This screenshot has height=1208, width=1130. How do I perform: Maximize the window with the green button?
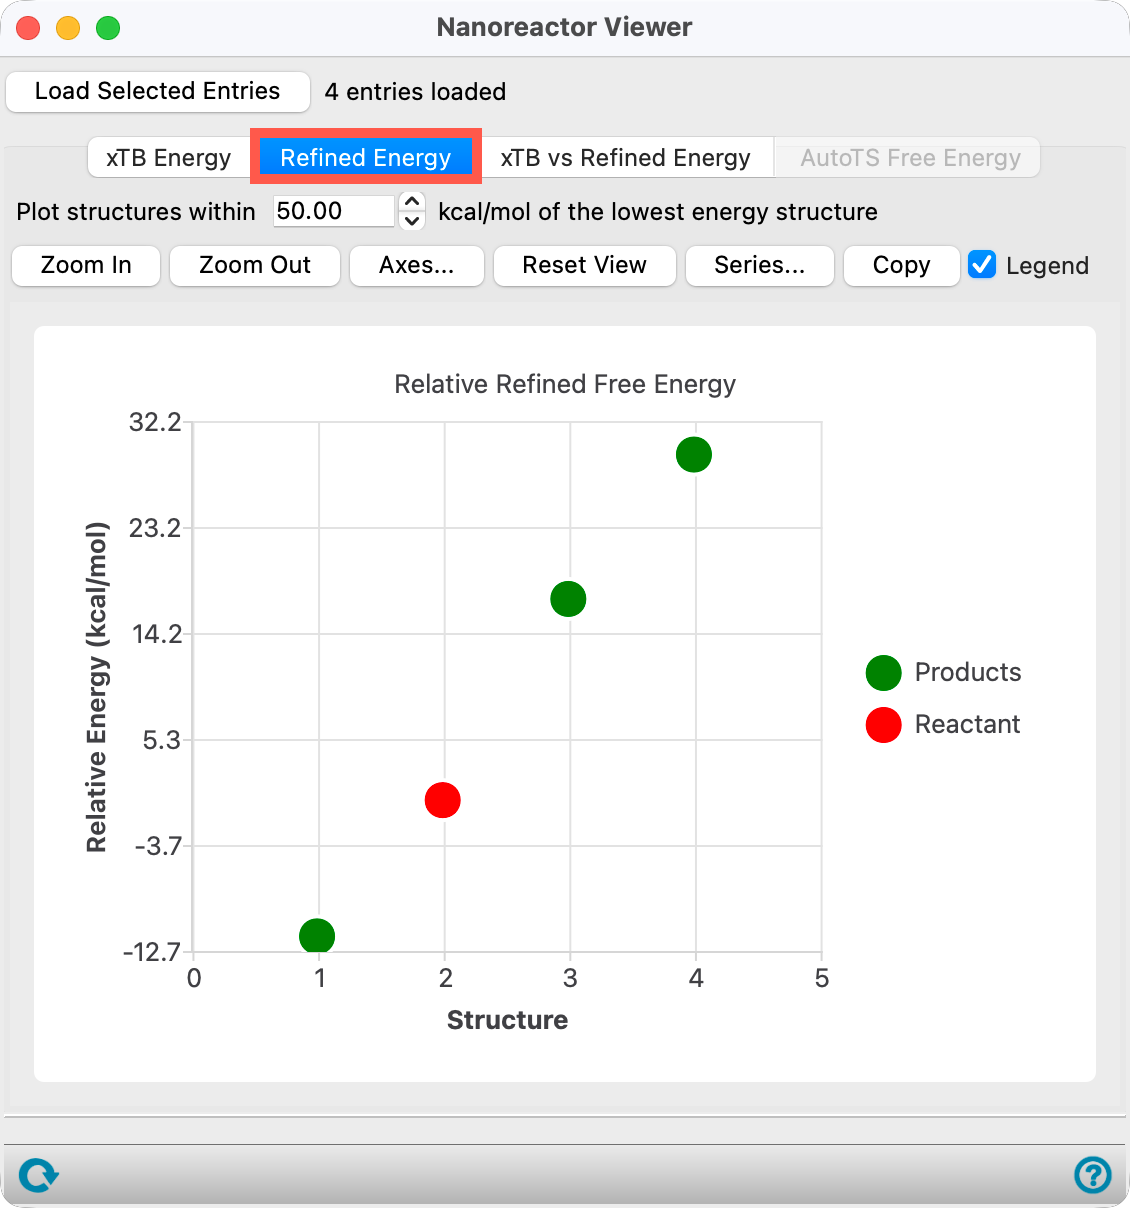[108, 28]
